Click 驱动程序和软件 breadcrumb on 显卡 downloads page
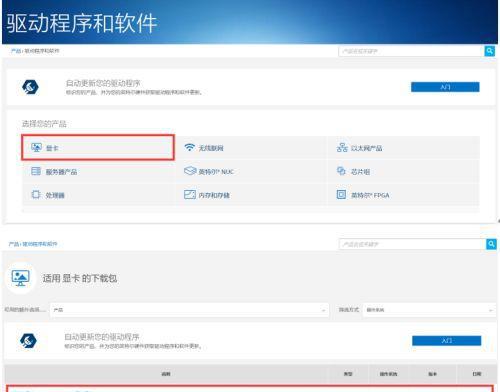 pos(40,244)
